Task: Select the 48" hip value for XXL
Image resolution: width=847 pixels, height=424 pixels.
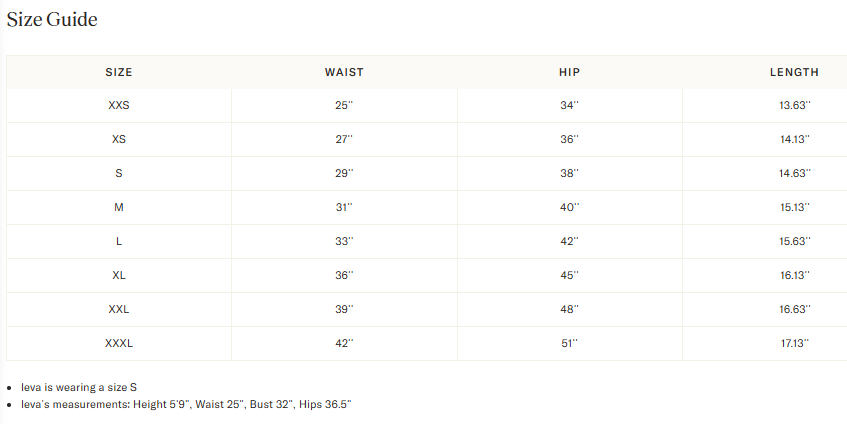Action: tap(569, 309)
